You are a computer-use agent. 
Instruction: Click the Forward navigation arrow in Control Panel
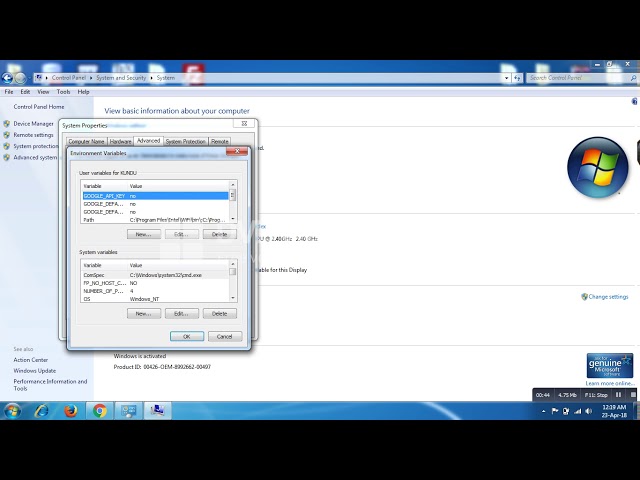coord(20,78)
